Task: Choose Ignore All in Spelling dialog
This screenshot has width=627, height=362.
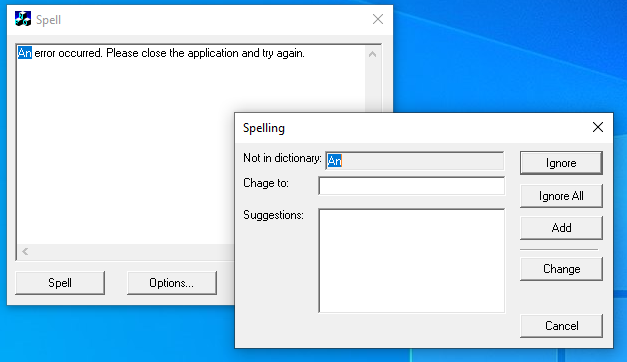Action: [561, 196]
